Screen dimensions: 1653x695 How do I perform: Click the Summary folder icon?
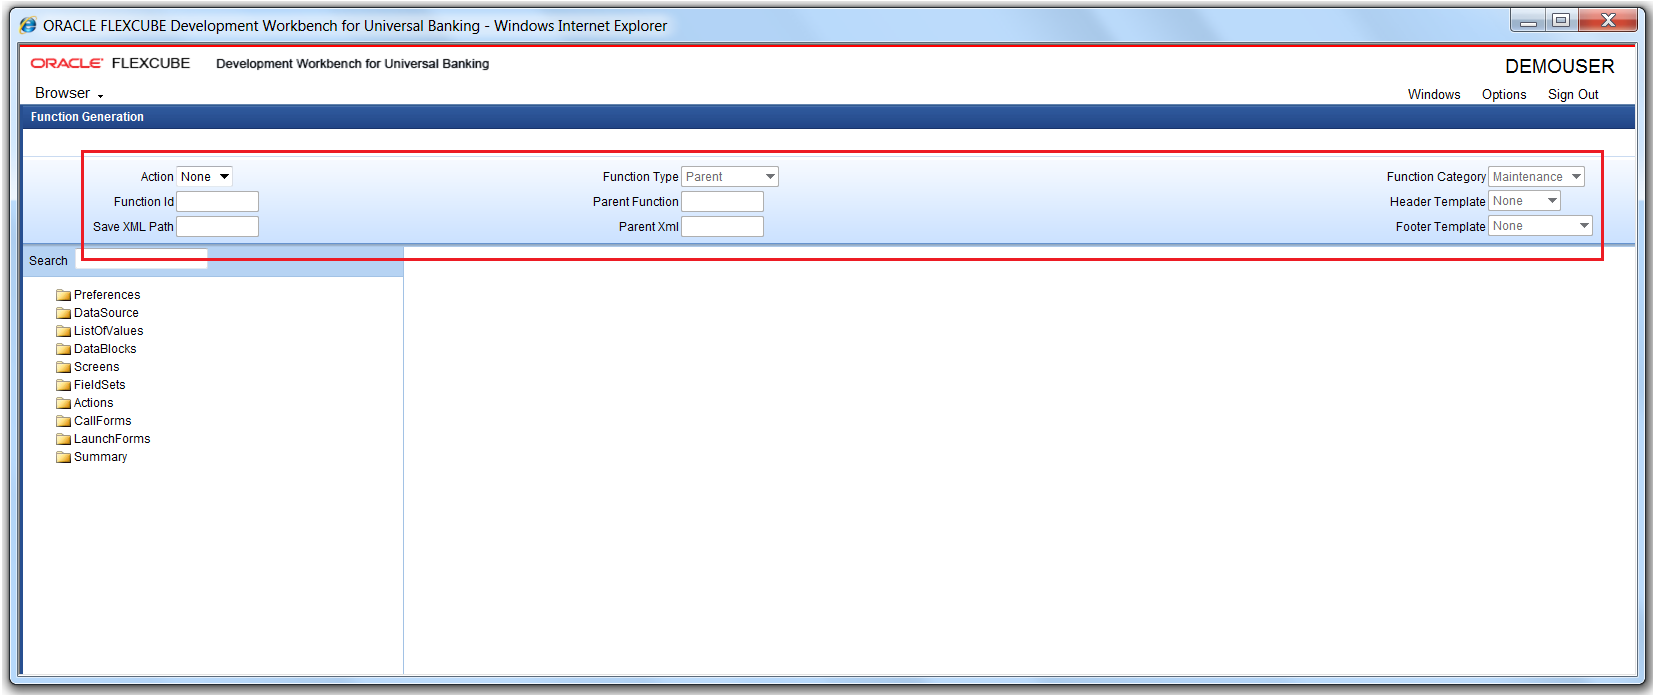pyautogui.click(x=64, y=457)
